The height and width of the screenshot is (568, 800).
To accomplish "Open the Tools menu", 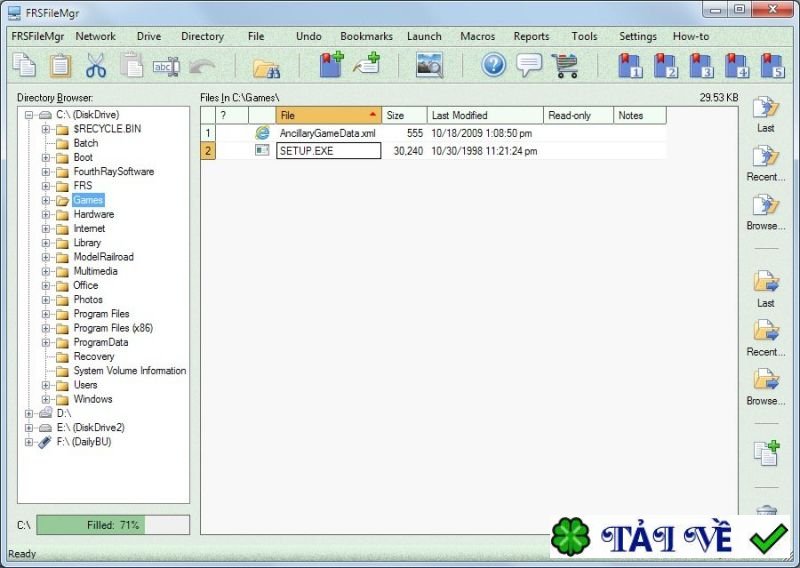I will [x=584, y=36].
